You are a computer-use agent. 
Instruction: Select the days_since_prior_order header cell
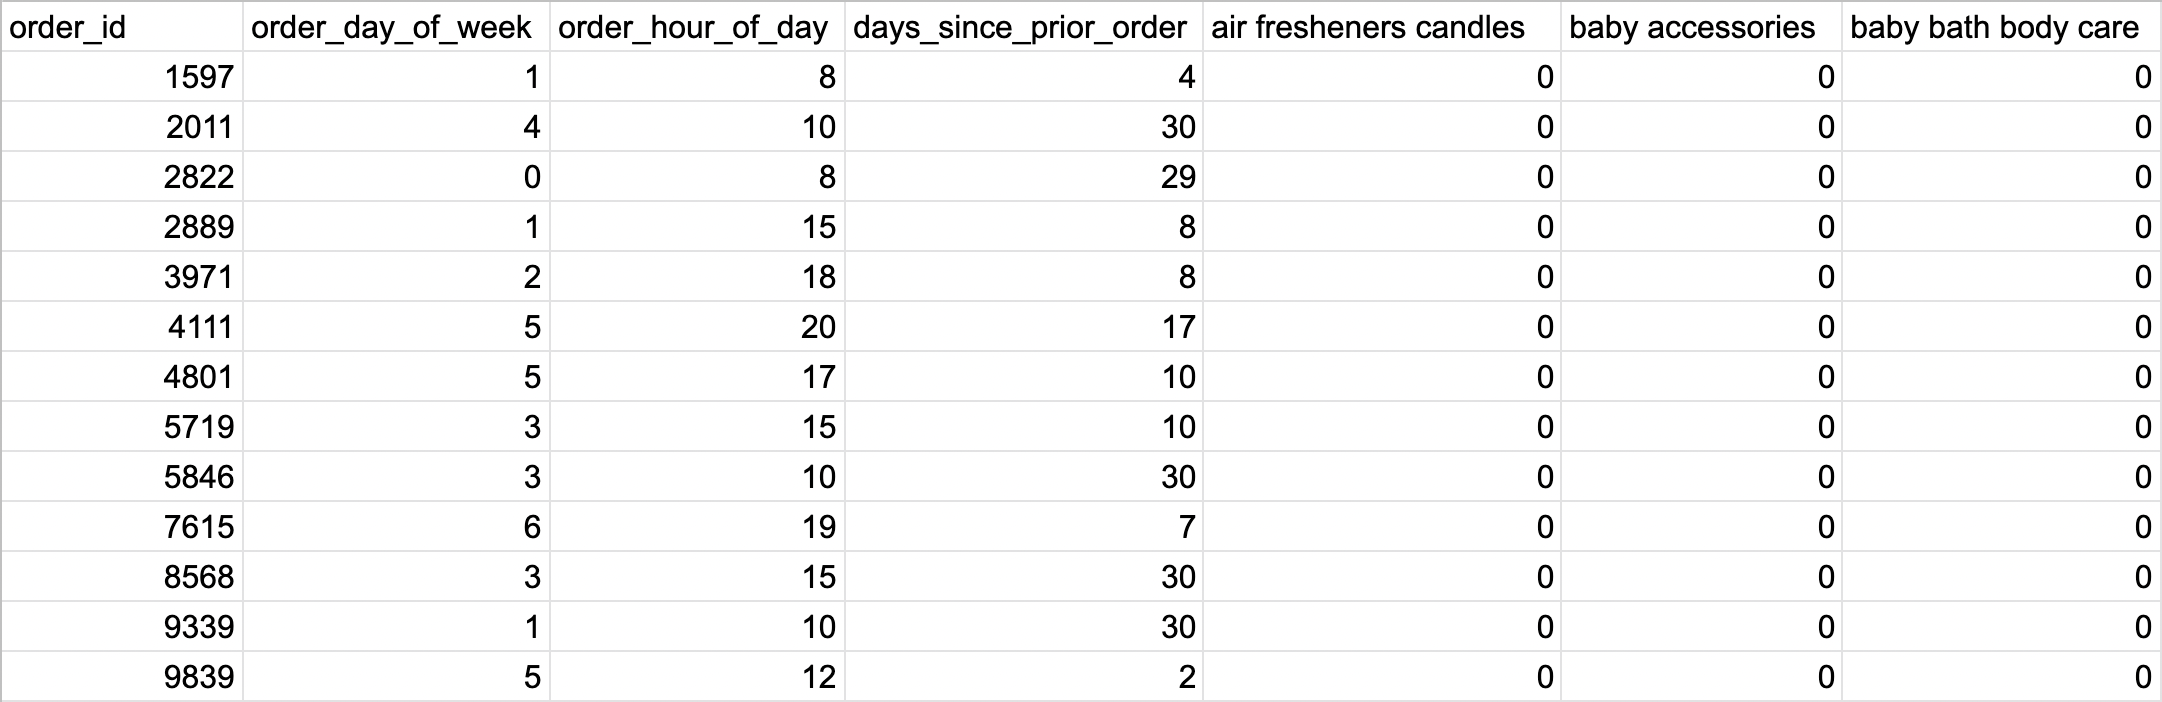[1023, 27]
